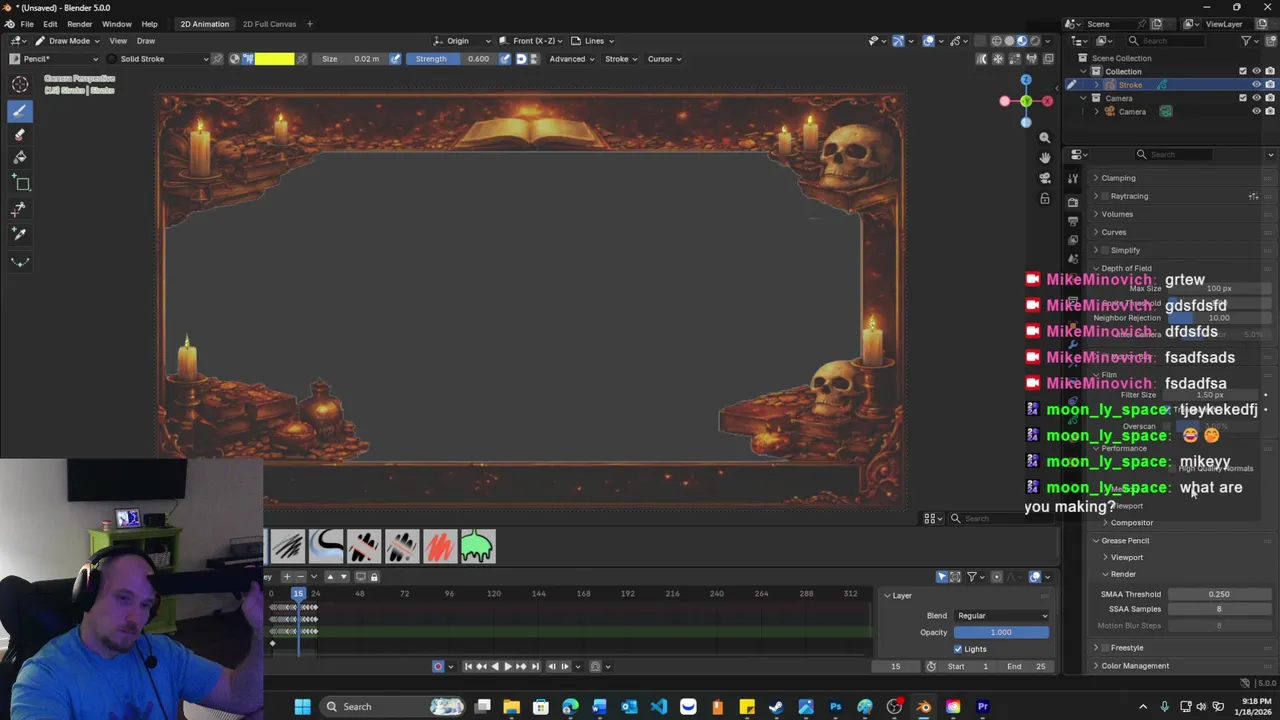
Task: Uncheck the Collection exclude checkbox
Action: (1243, 71)
